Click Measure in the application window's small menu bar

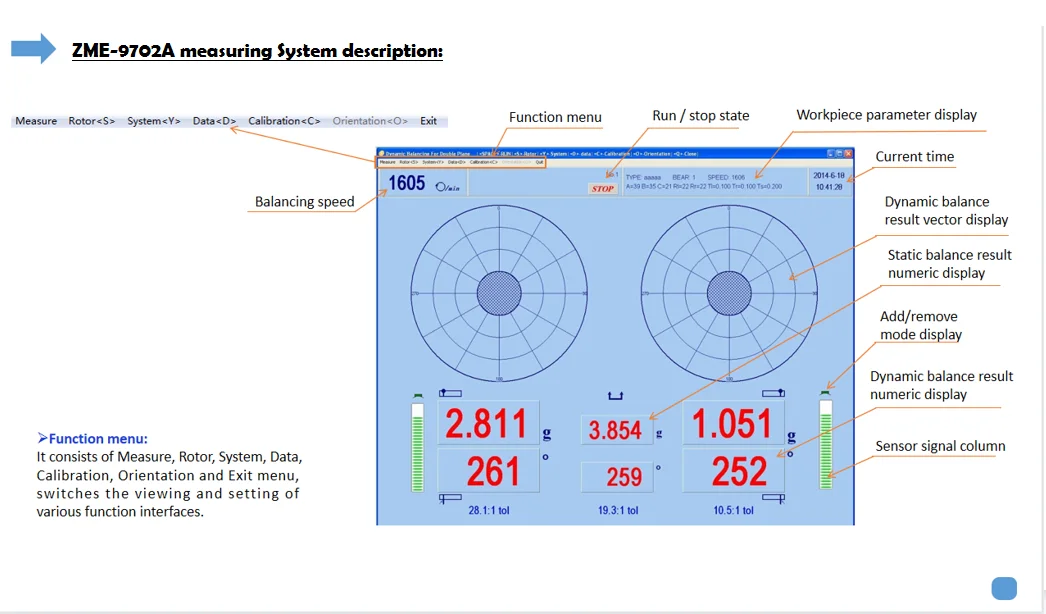point(388,162)
